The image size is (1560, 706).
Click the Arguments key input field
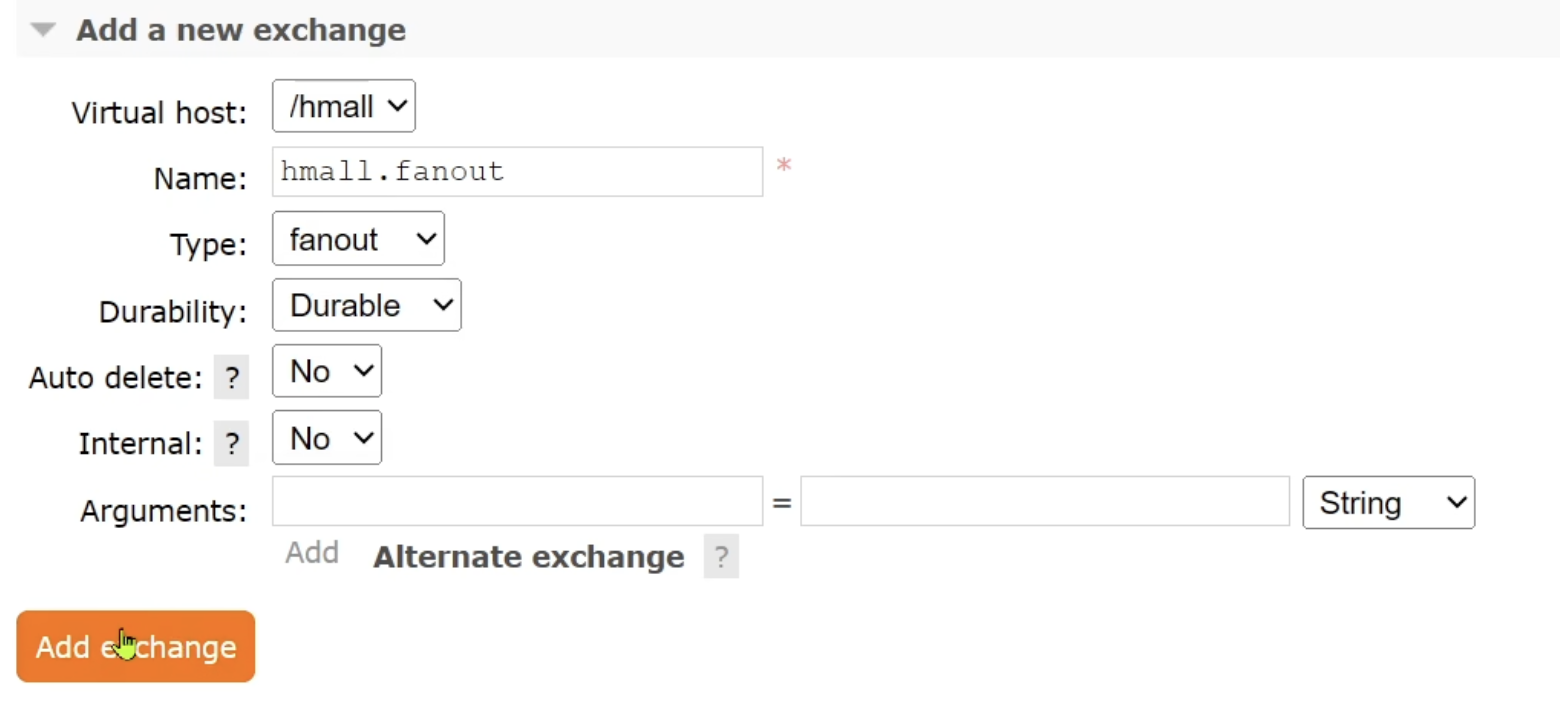(x=517, y=502)
